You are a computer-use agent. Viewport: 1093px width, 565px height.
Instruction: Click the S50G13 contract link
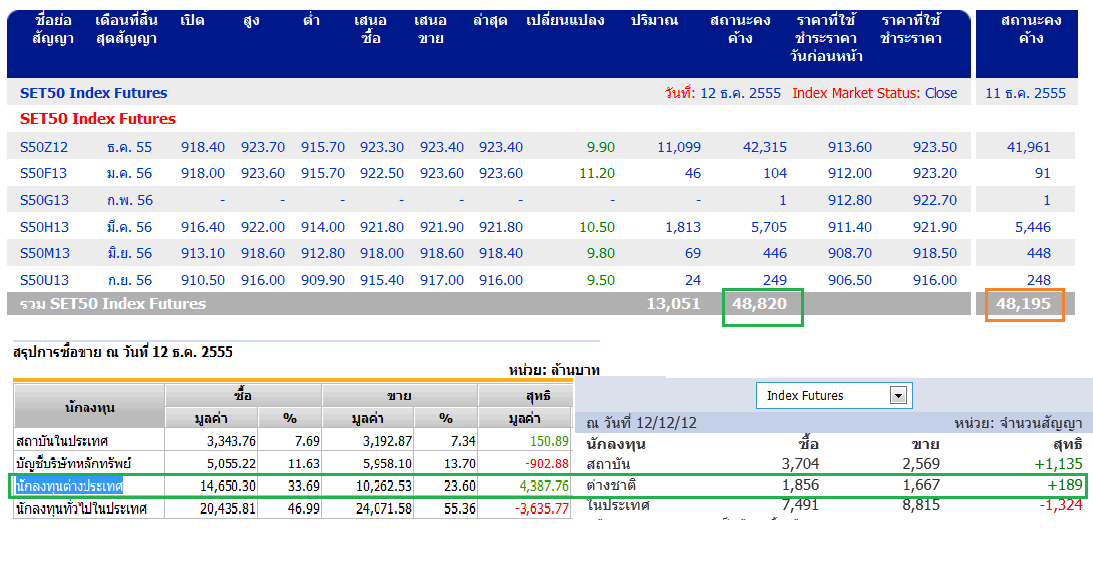44,201
